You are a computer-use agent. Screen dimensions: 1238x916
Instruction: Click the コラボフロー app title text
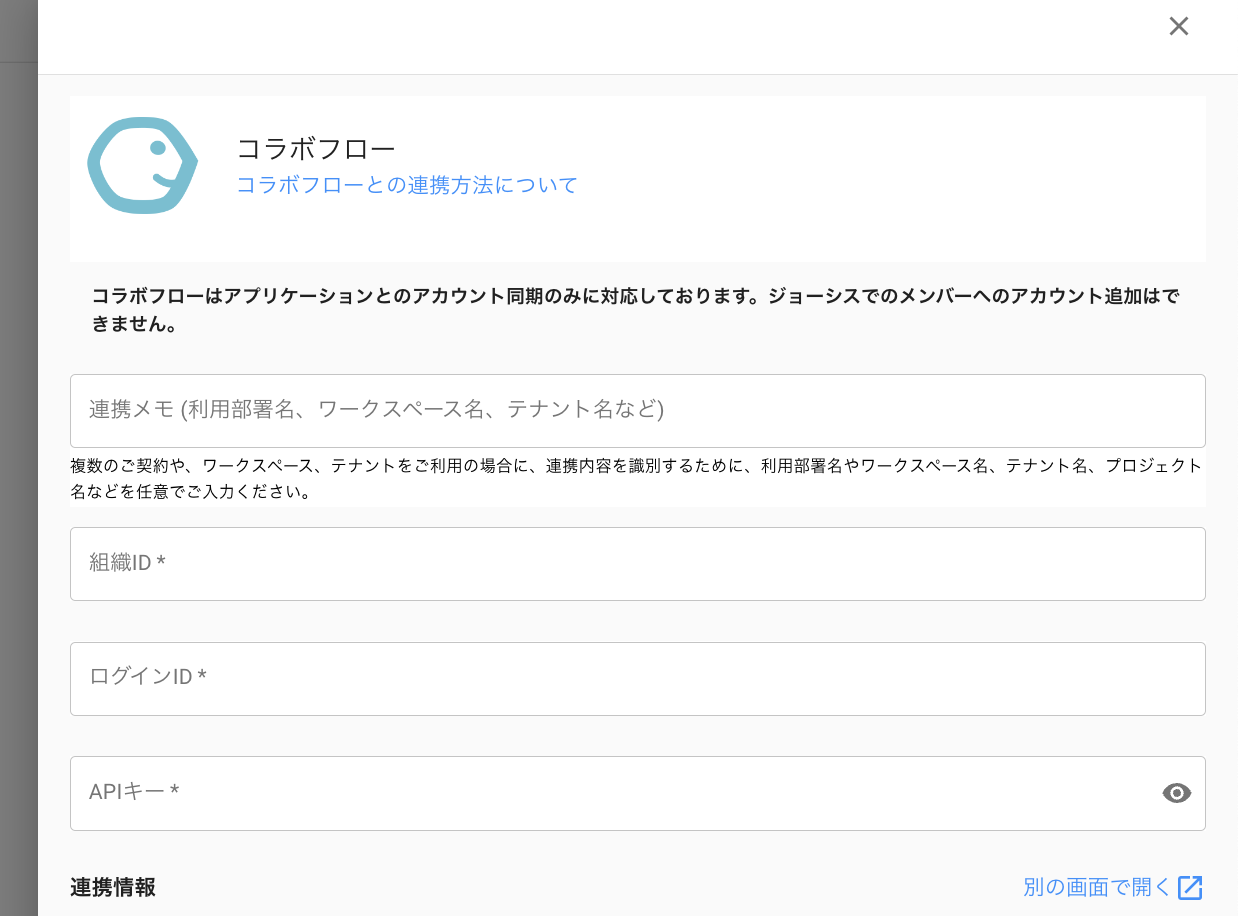[x=316, y=149]
